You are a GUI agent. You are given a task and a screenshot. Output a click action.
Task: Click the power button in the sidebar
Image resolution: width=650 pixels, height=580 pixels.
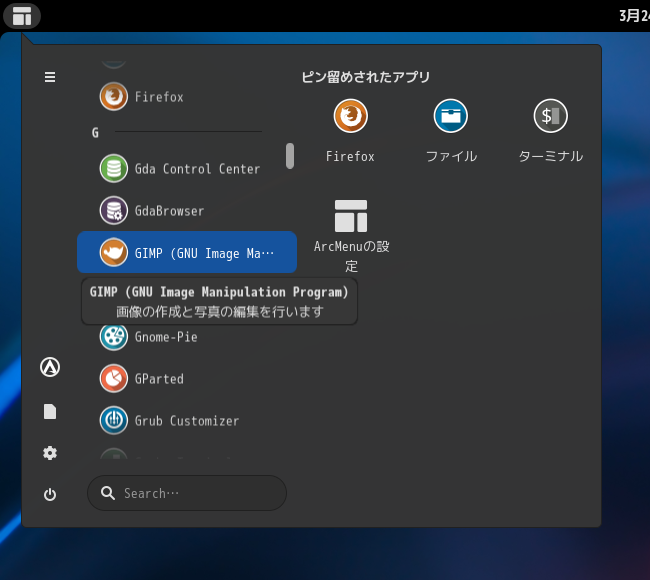pos(50,494)
